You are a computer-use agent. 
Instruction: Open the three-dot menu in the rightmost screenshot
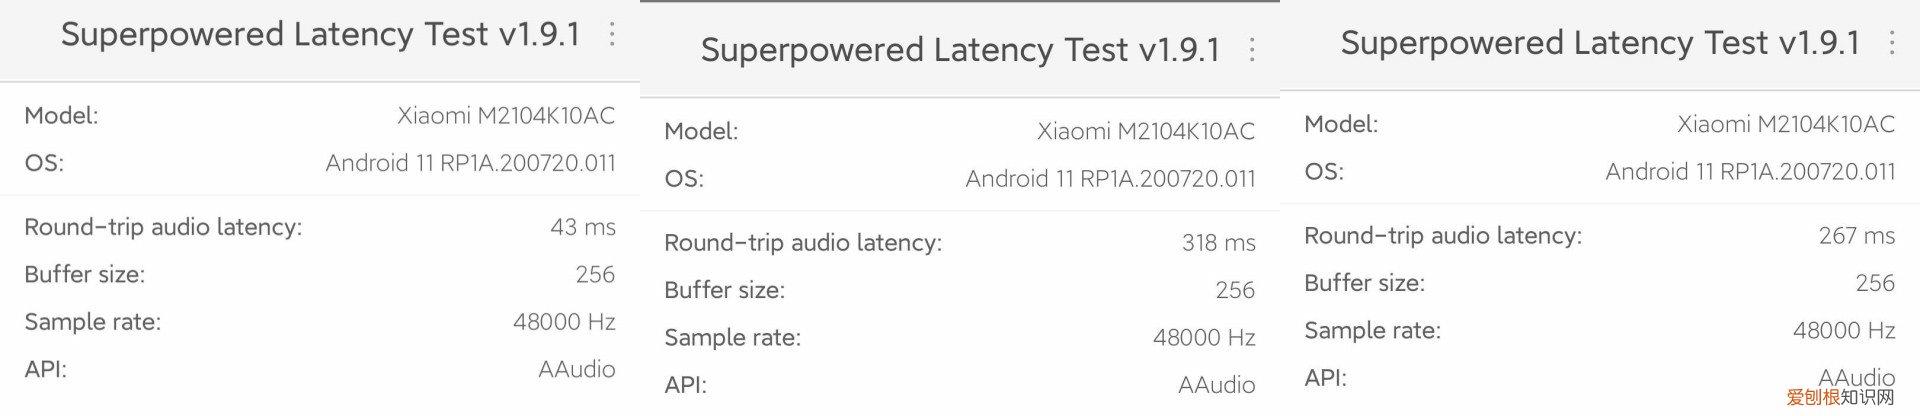[1892, 42]
